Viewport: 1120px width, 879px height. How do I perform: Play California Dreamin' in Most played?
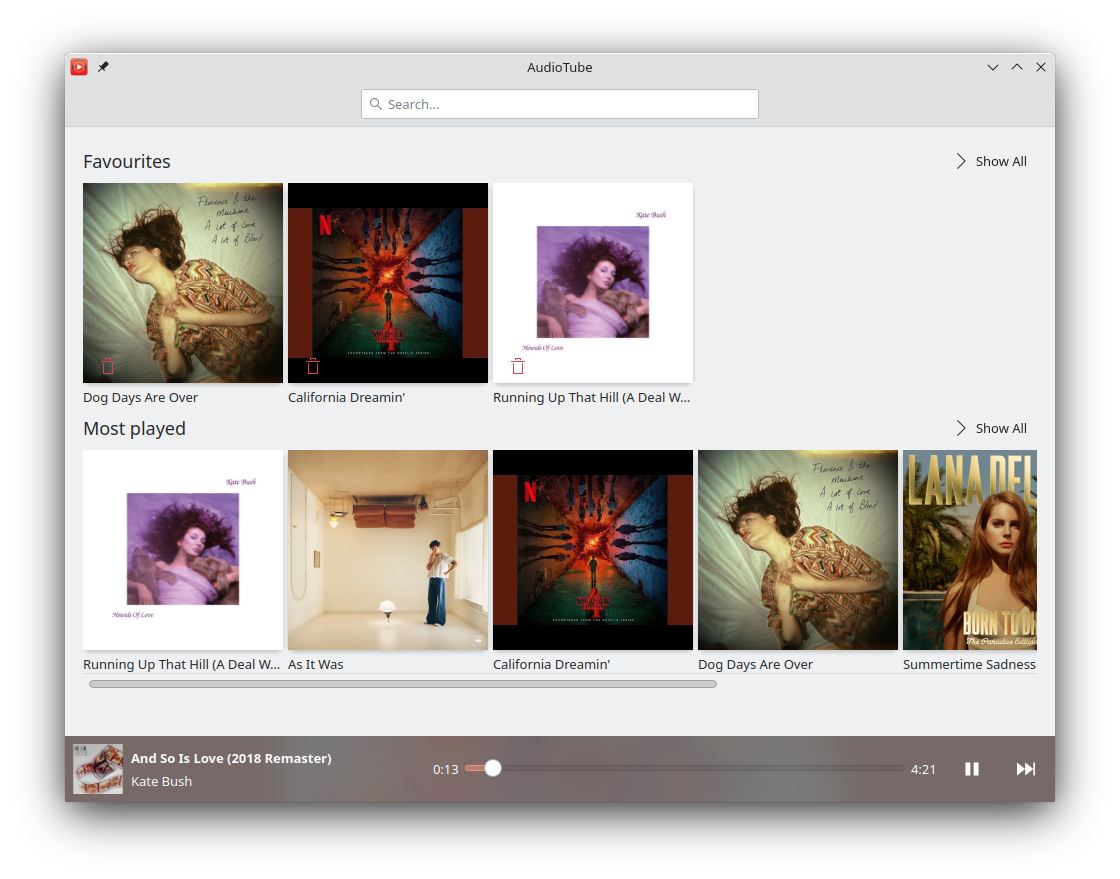[x=593, y=550]
